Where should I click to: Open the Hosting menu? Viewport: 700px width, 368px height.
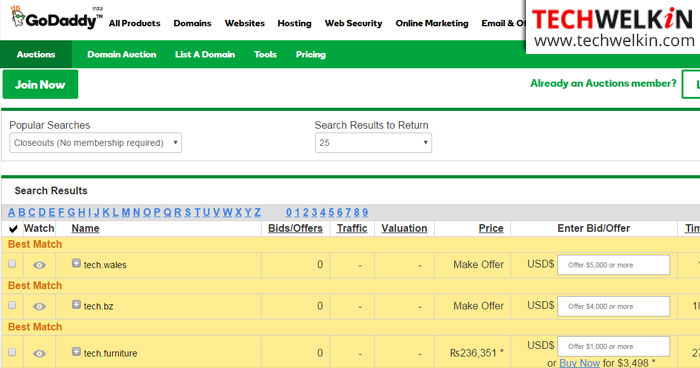click(294, 23)
